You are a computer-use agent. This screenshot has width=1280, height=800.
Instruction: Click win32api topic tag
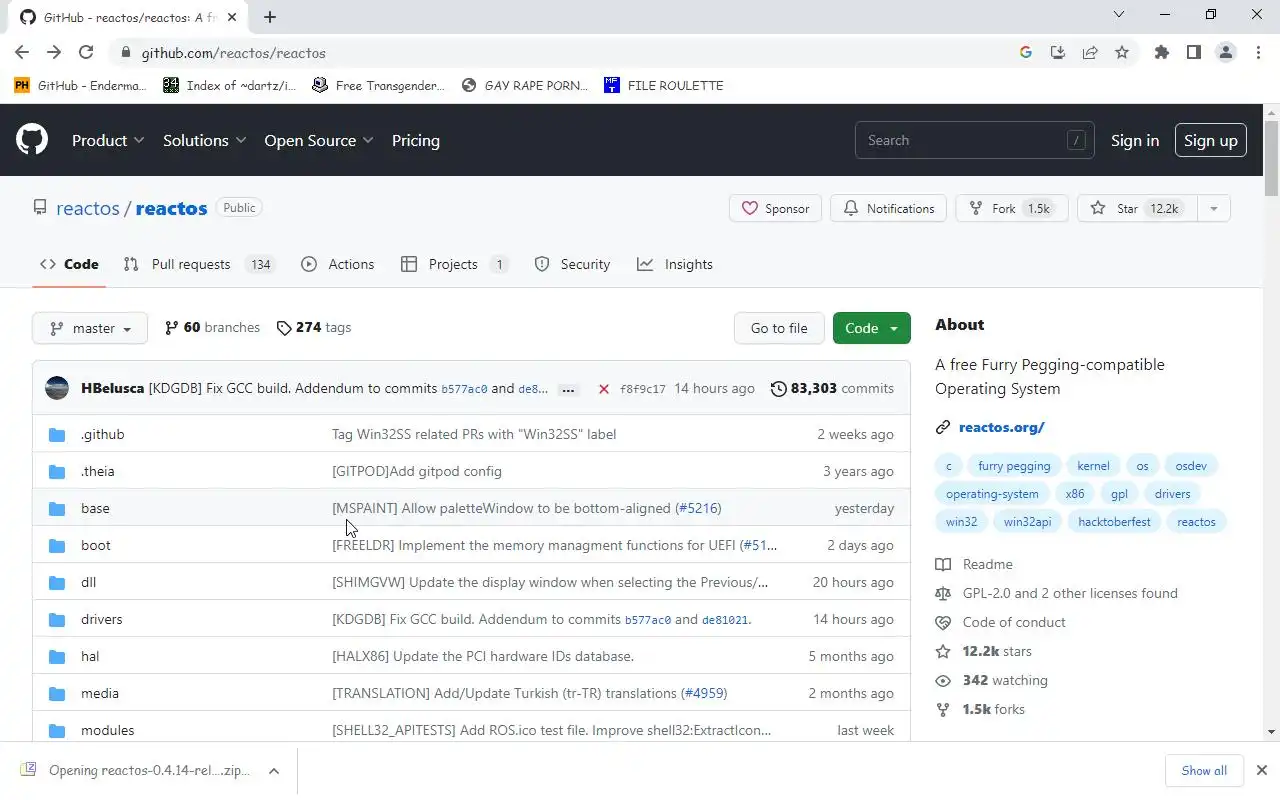tap(1027, 521)
